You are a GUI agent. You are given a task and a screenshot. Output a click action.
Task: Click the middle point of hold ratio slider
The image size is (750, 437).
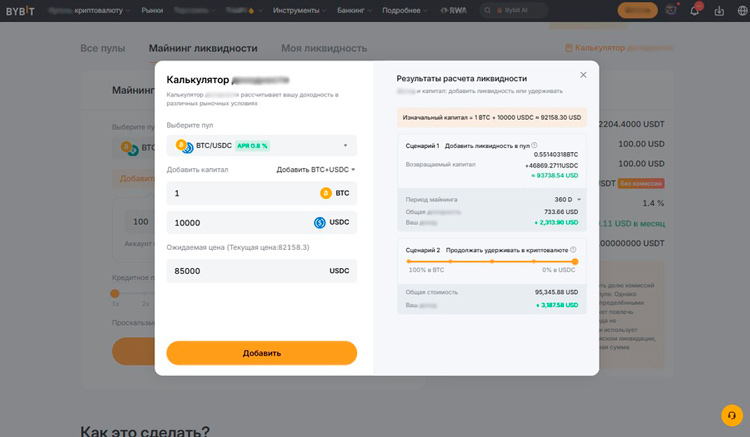click(492, 262)
